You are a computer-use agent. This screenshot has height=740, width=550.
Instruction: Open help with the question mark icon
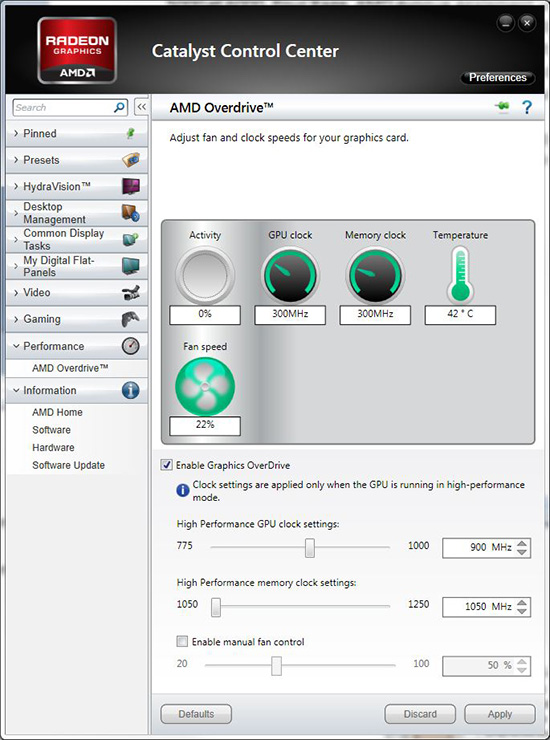point(527,107)
